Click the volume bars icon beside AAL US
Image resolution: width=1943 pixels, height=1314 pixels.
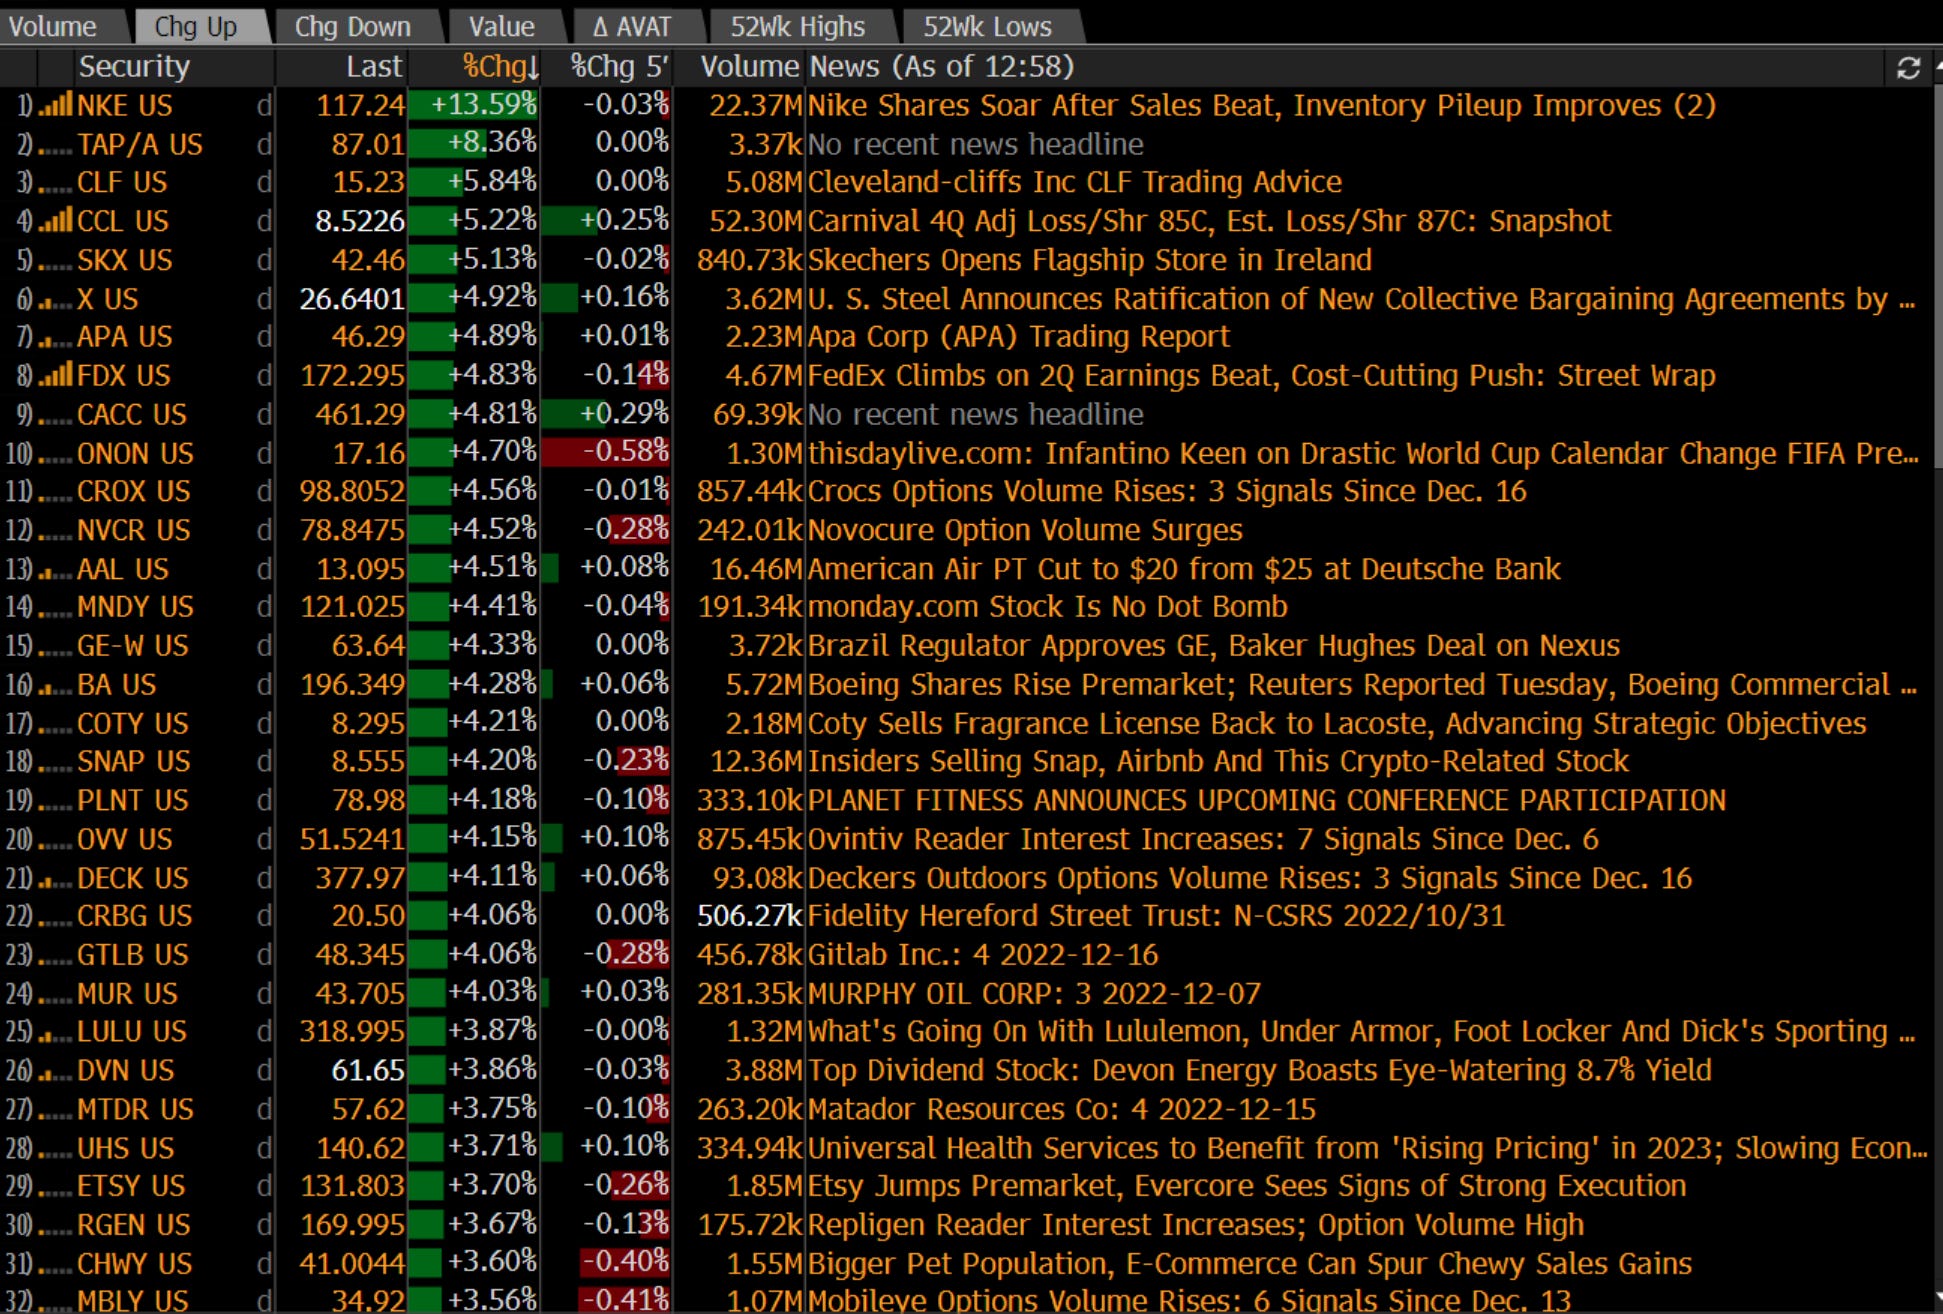click(x=55, y=569)
